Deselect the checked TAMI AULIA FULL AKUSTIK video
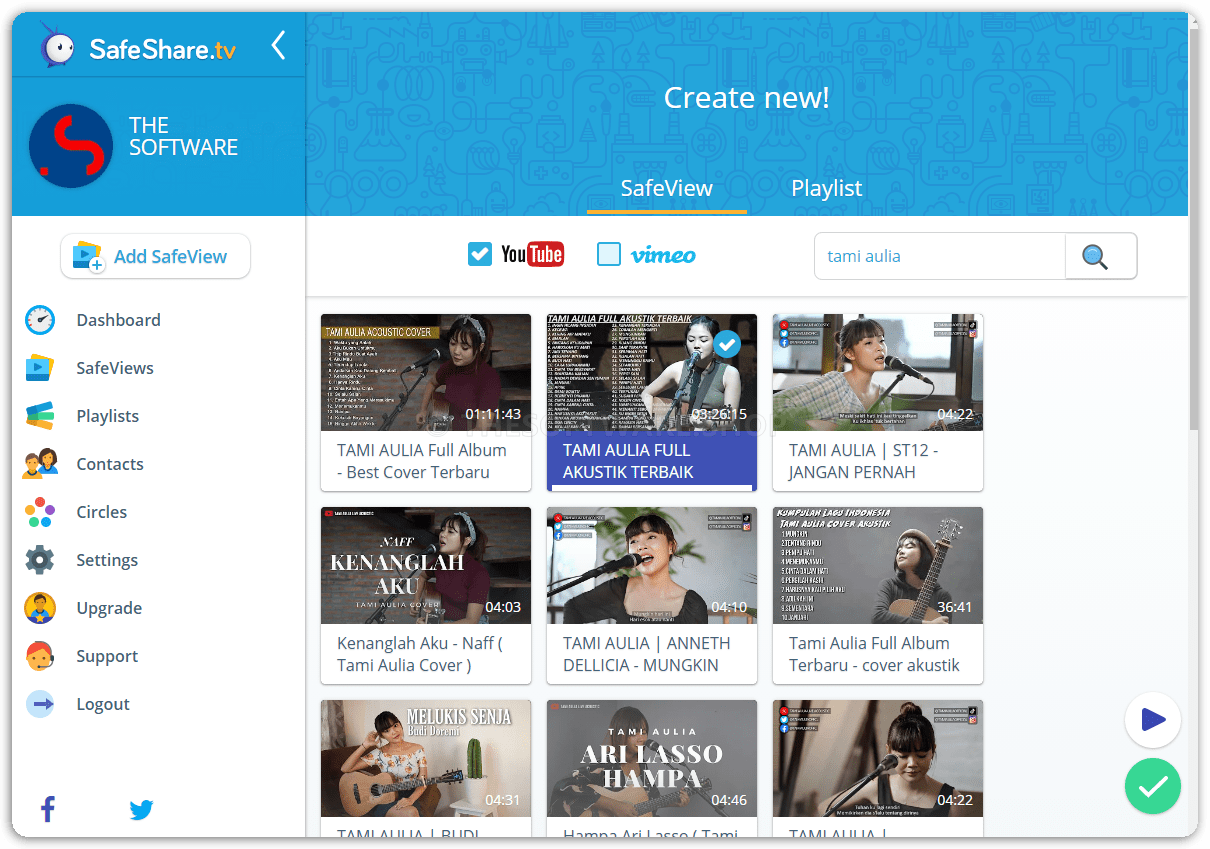Viewport: 1210px width, 849px height. click(x=728, y=345)
